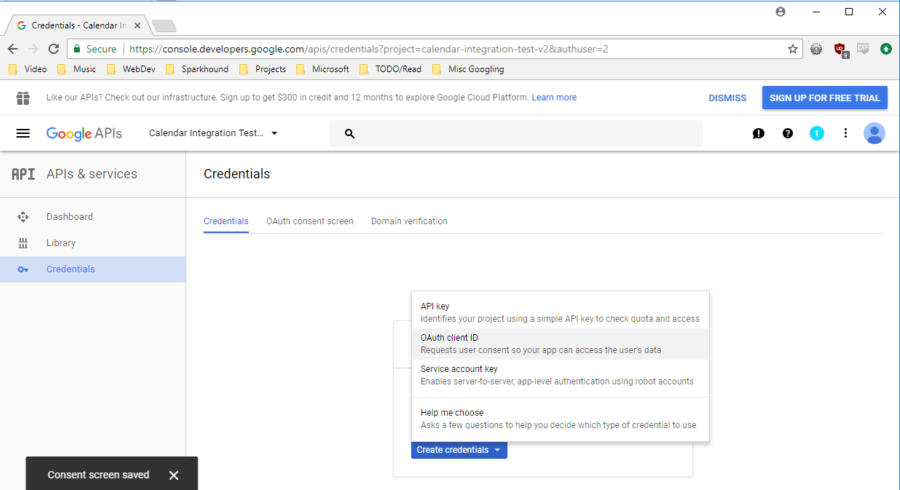Open the Sparkhound bookmarks folder
Viewport: 900px width, 490px height.
point(197,69)
